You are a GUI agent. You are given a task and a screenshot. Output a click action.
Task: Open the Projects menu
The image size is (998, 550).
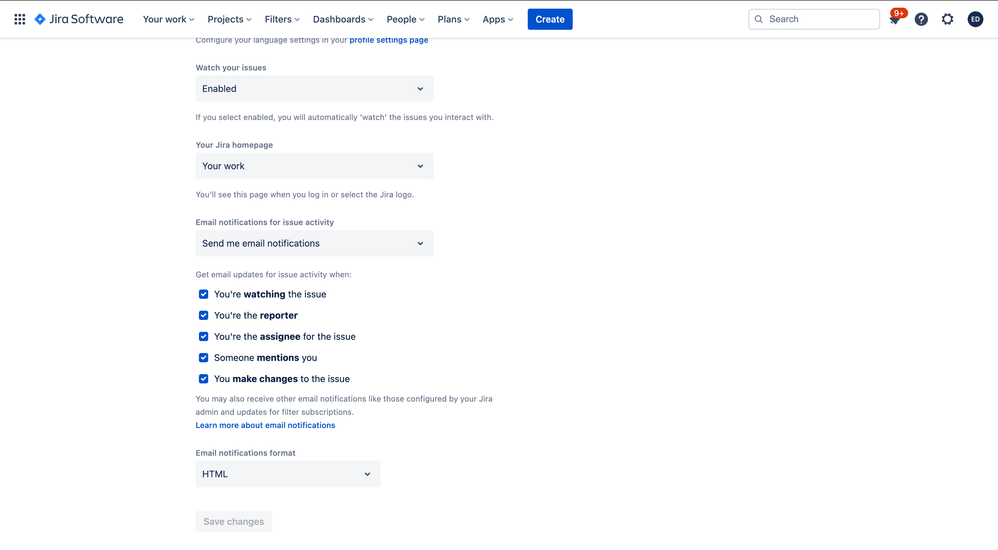[229, 19]
